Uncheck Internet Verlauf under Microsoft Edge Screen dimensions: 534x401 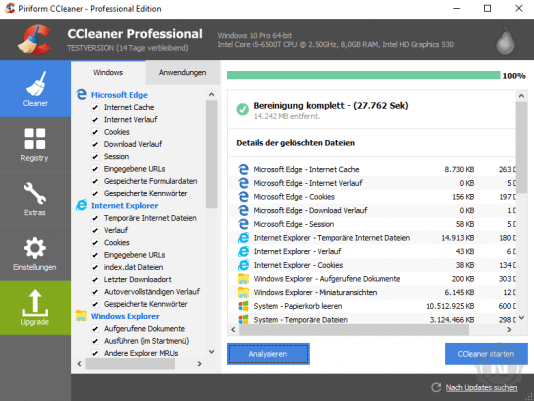(x=95, y=120)
